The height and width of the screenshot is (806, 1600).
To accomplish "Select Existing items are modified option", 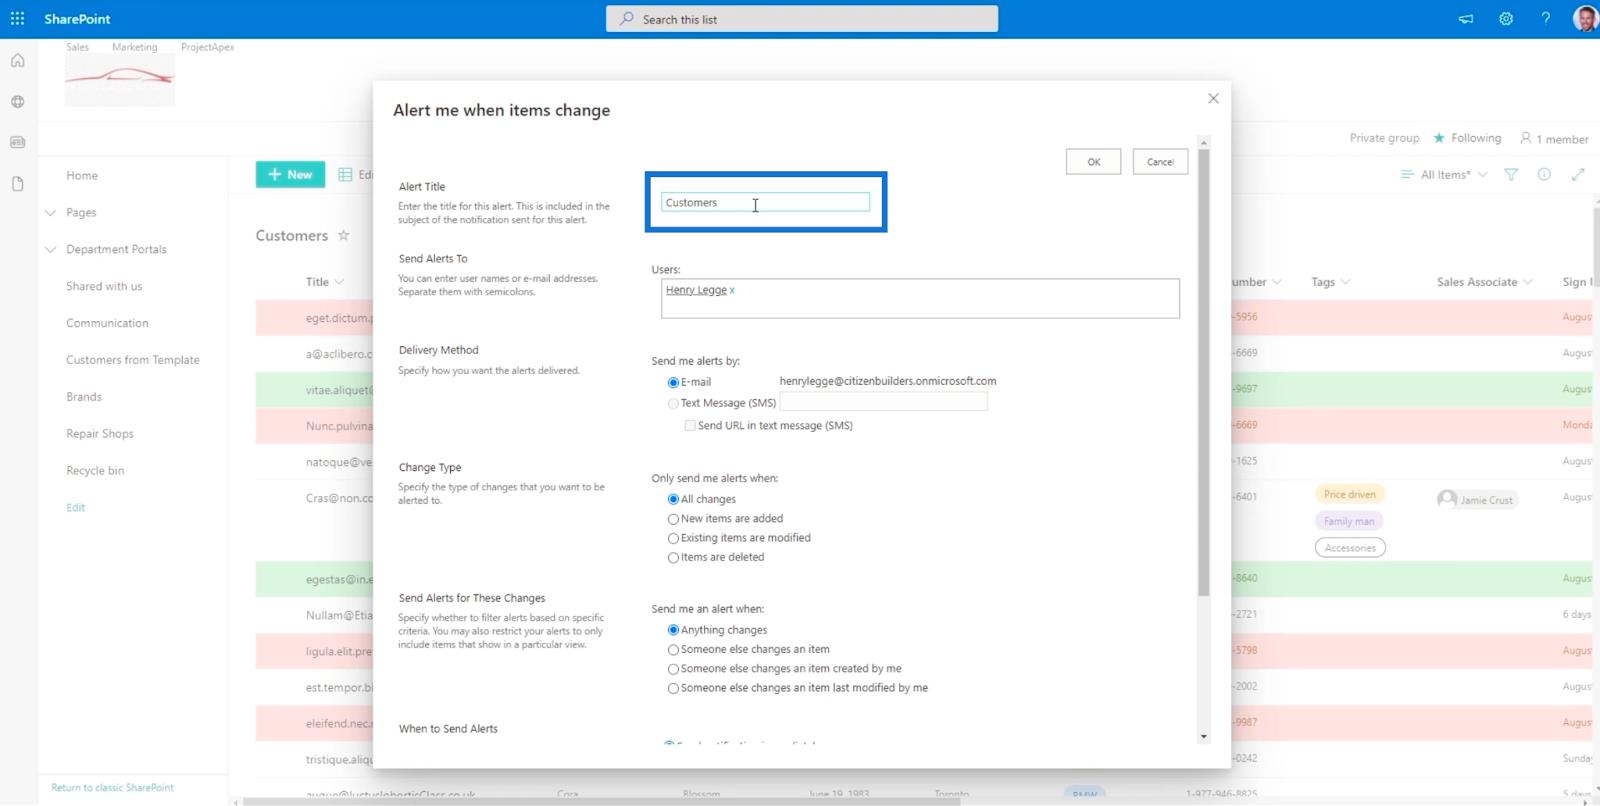I will point(673,538).
